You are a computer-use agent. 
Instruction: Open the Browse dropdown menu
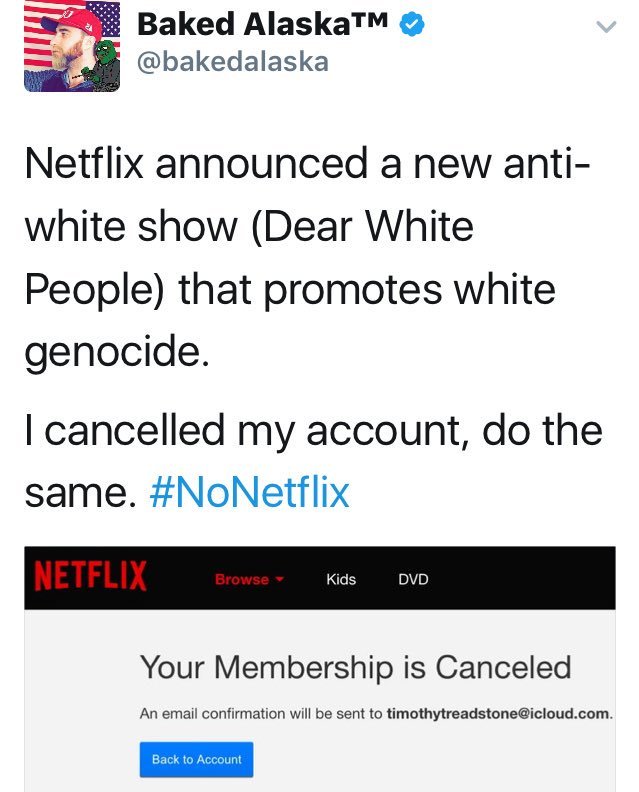pyautogui.click(x=243, y=579)
